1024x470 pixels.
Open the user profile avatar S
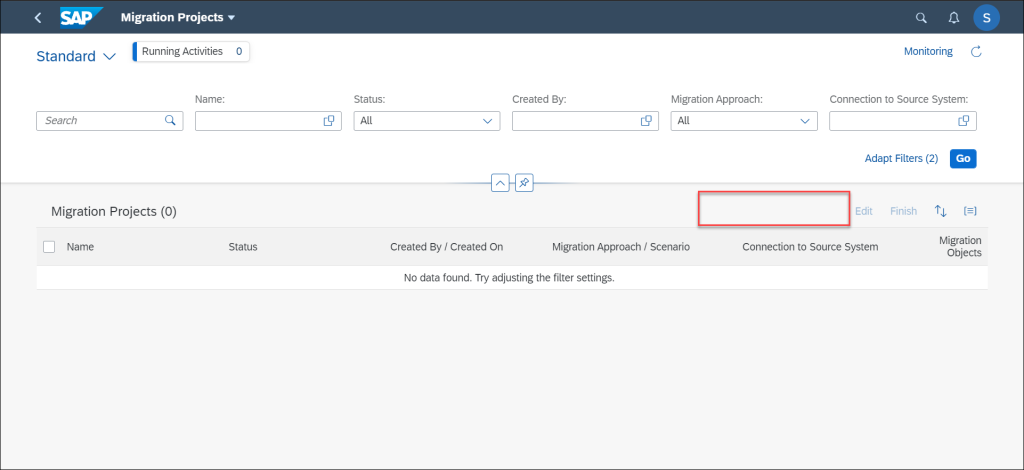(986, 18)
